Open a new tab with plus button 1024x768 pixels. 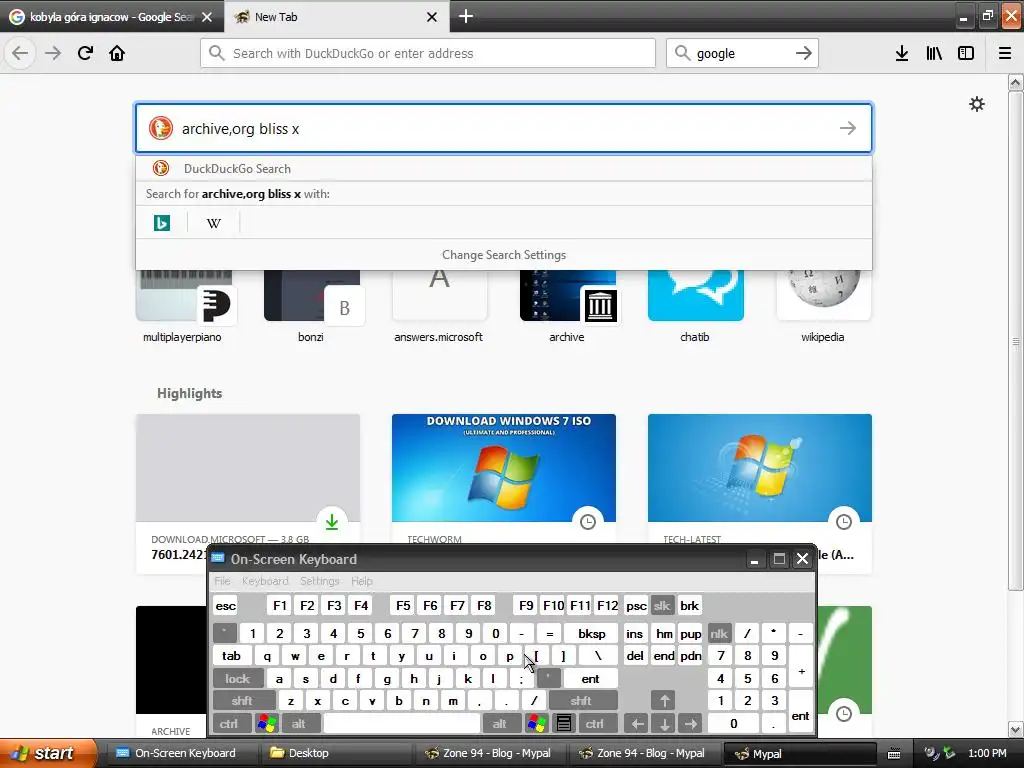click(466, 16)
